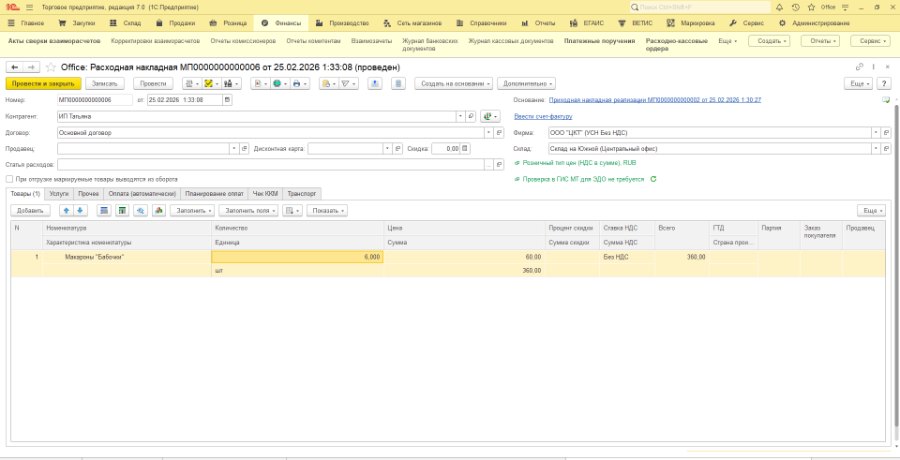
Task: Click the barcode search icon in goods toolbar
Action: pyautogui.click(x=141, y=211)
